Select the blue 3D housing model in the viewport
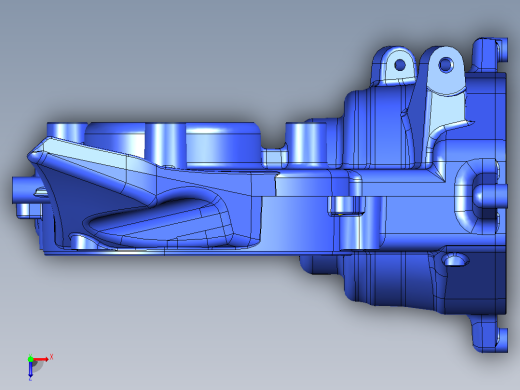520x390 pixels. point(260,195)
